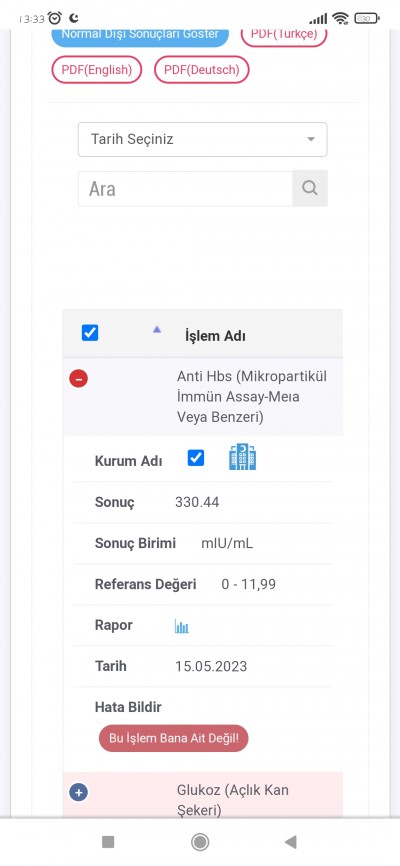Open the Tarih Seçiniz dropdown
This screenshot has width=400, height=866.
[x=202, y=139]
